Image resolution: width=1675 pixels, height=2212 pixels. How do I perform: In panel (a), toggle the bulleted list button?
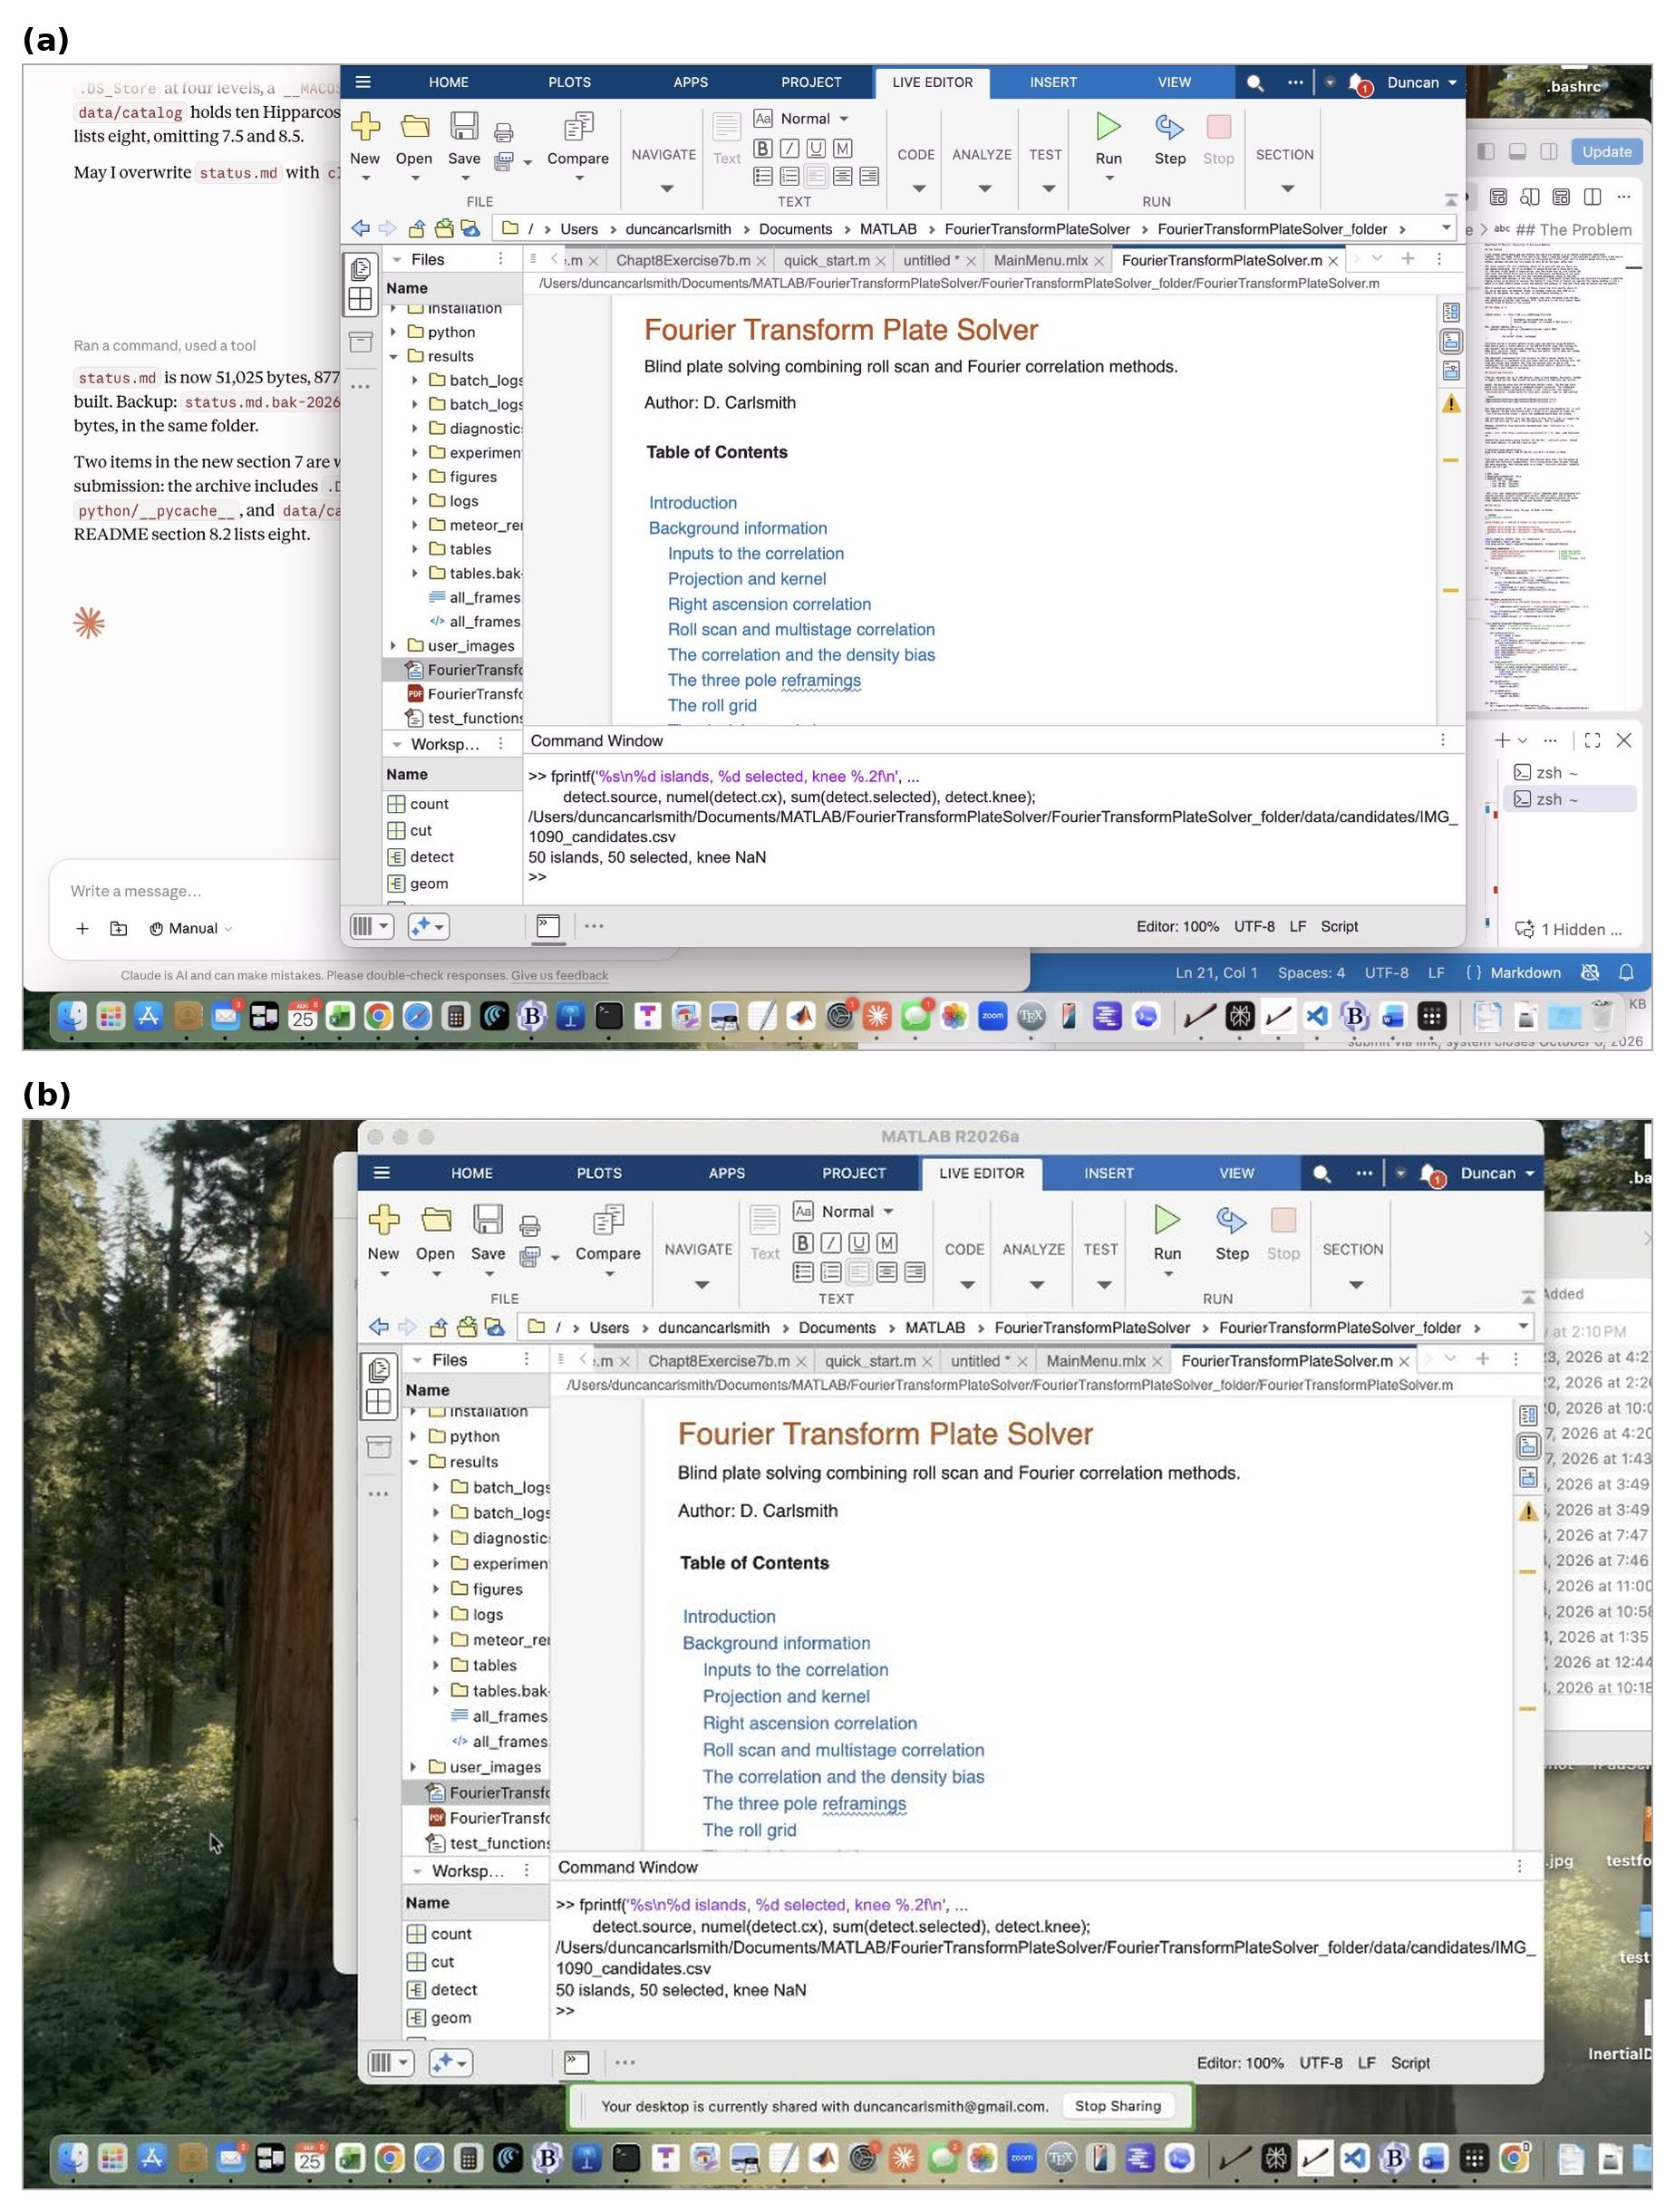pos(762,176)
